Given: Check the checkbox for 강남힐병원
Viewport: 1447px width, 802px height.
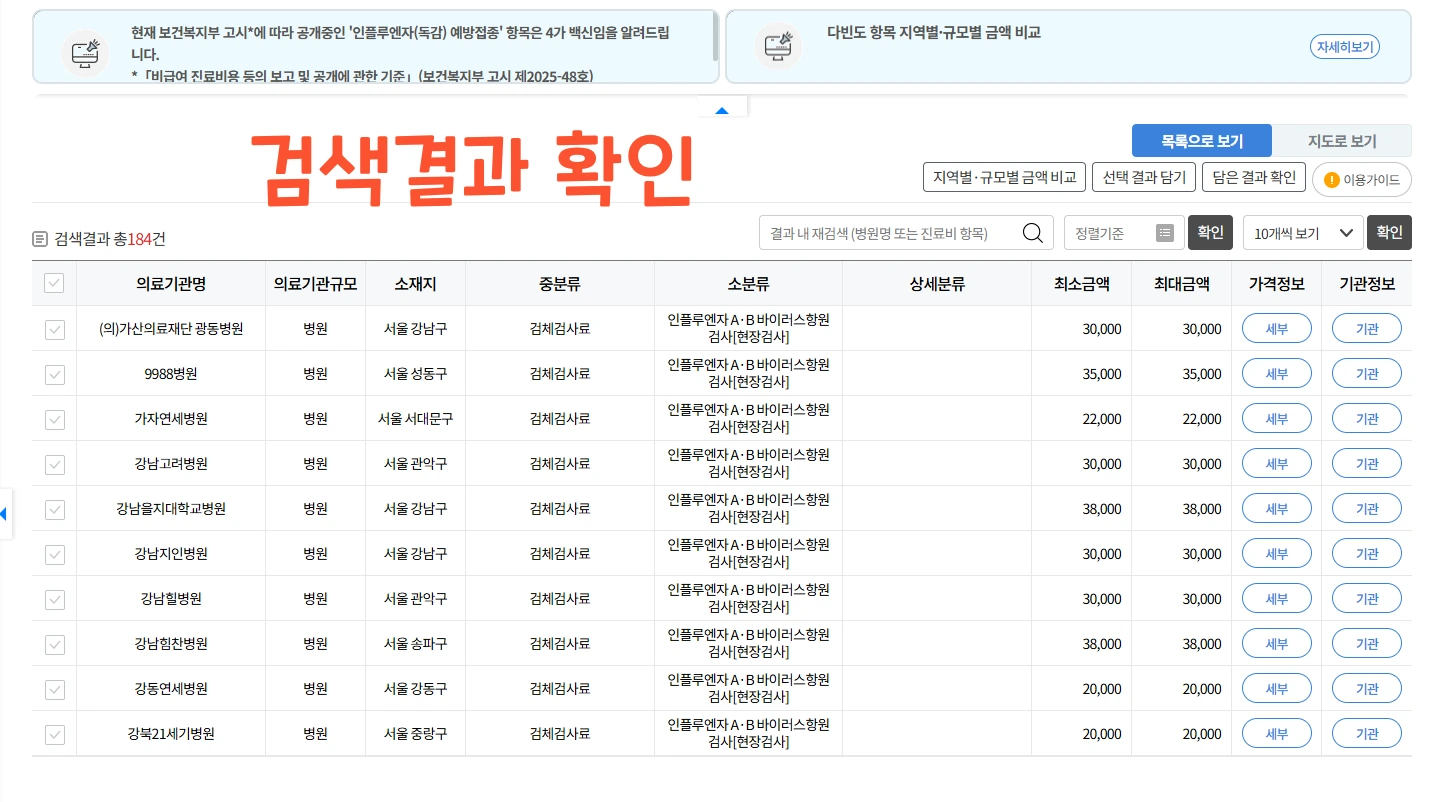Looking at the screenshot, I should [53, 598].
